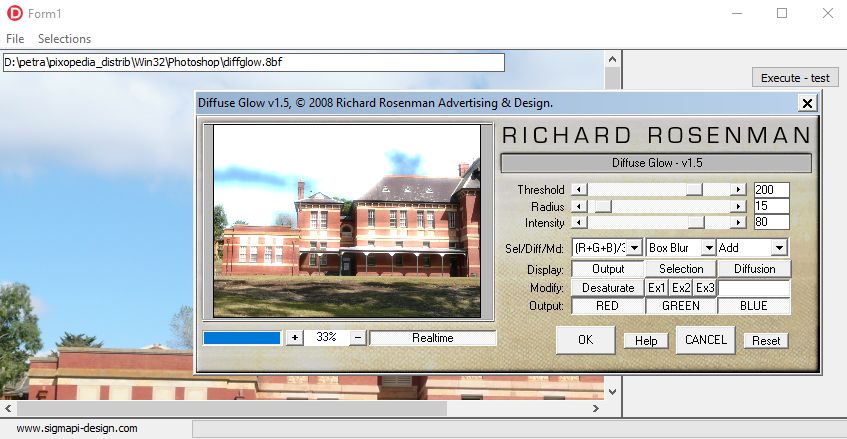Click the Intensity value field showing 80
Image resolution: width=847 pixels, height=439 pixels.
[x=771, y=222]
